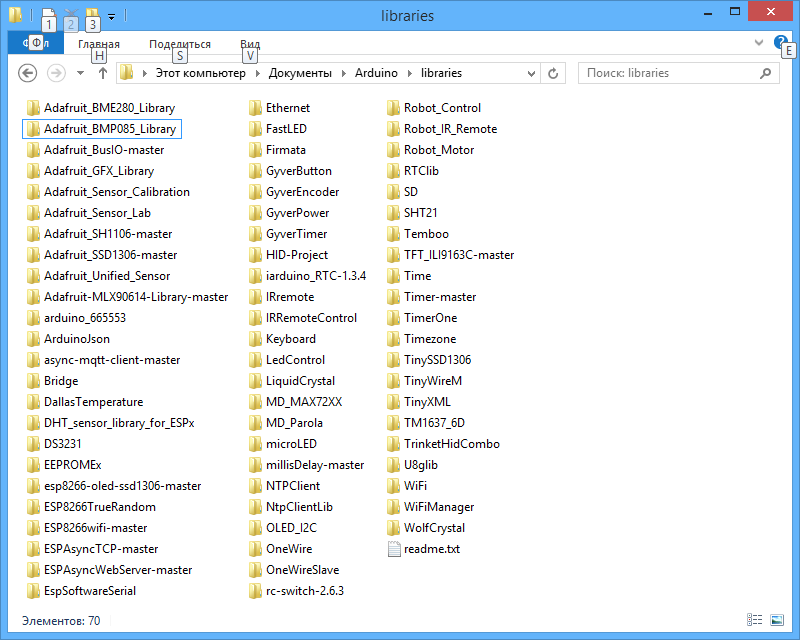Select the Adafruit_GFX_Library folder
This screenshot has width=800, height=640.
click(99, 171)
